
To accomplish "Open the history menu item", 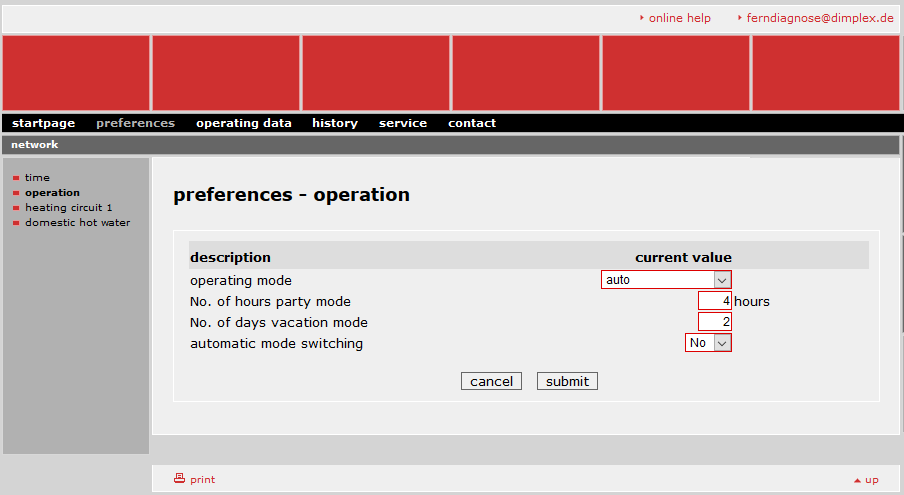I will pos(335,123).
